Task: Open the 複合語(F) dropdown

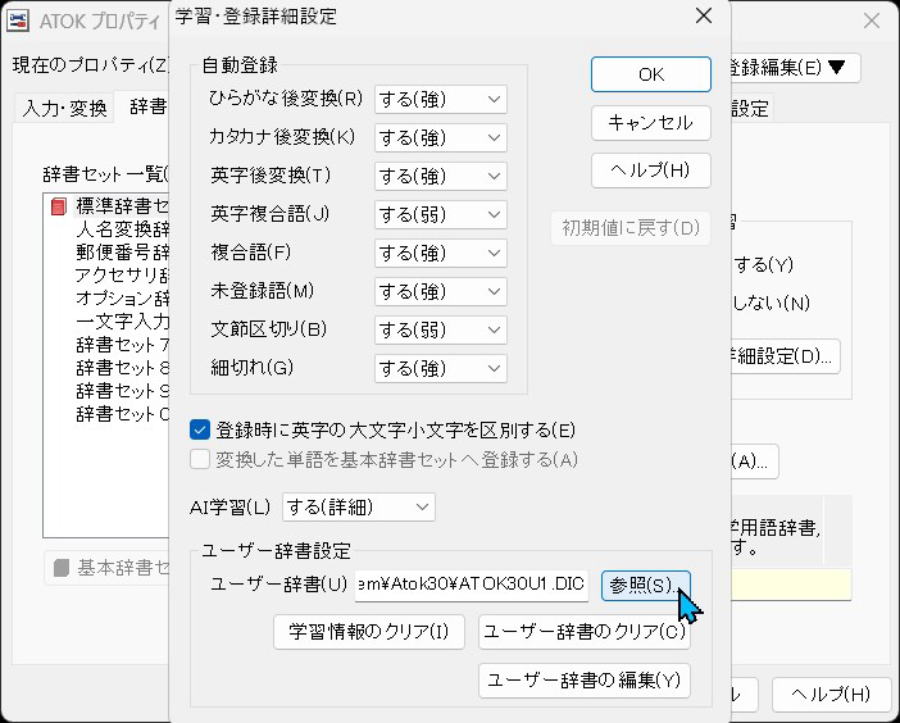Action: (440, 253)
